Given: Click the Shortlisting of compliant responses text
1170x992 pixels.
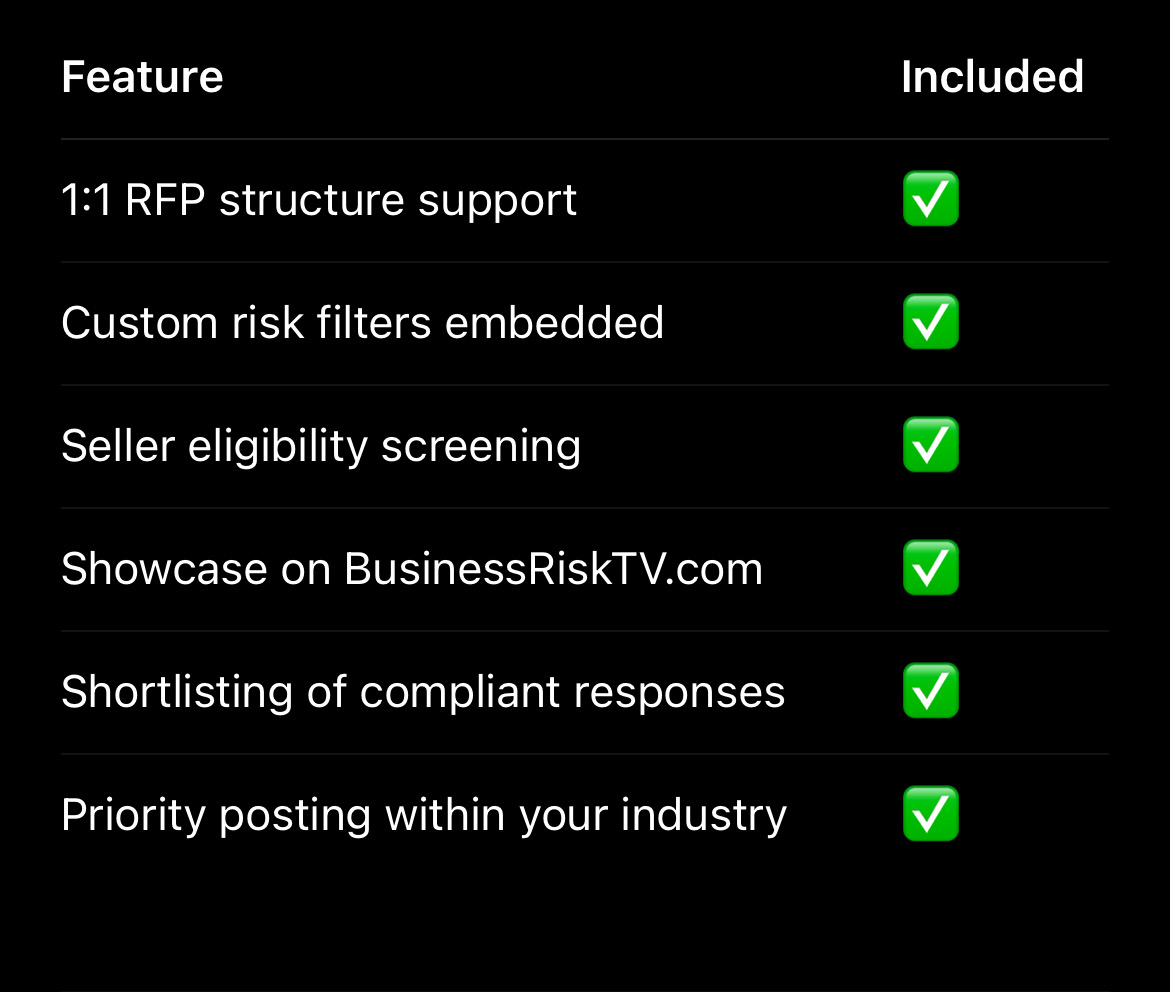Looking at the screenshot, I should [x=422, y=692].
